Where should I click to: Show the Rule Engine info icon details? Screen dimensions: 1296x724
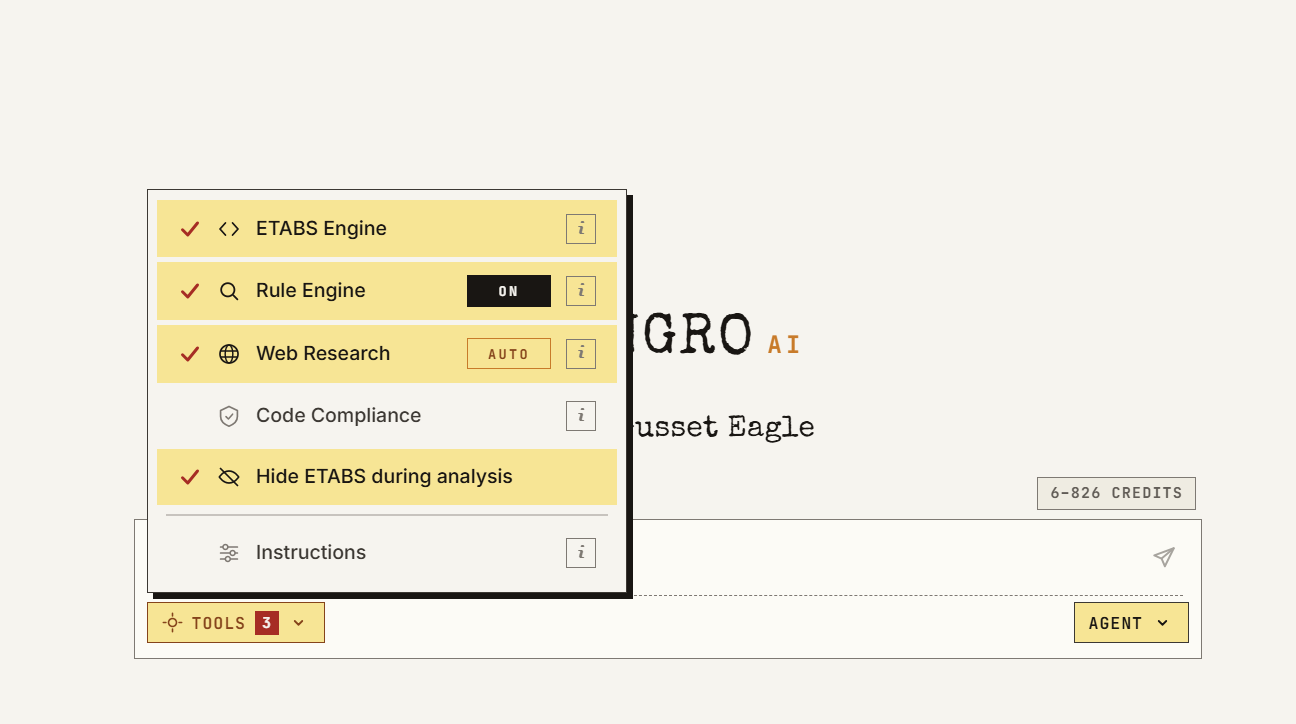pyautogui.click(x=581, y=291)
